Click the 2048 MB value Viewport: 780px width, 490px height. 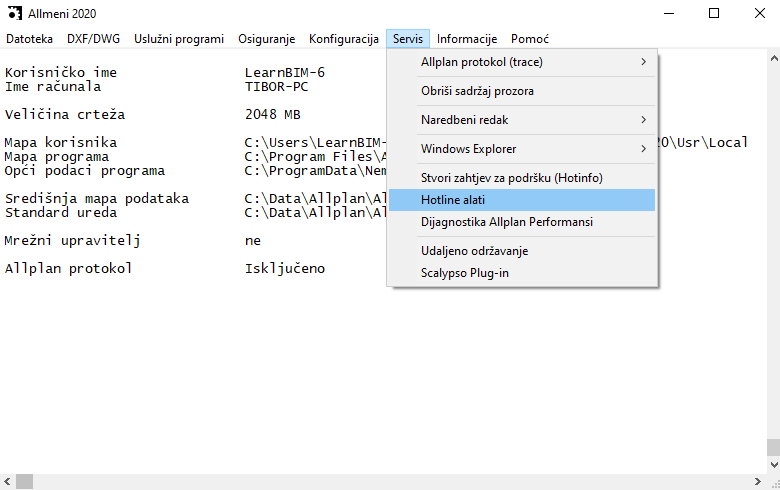(x=273, y=114)
